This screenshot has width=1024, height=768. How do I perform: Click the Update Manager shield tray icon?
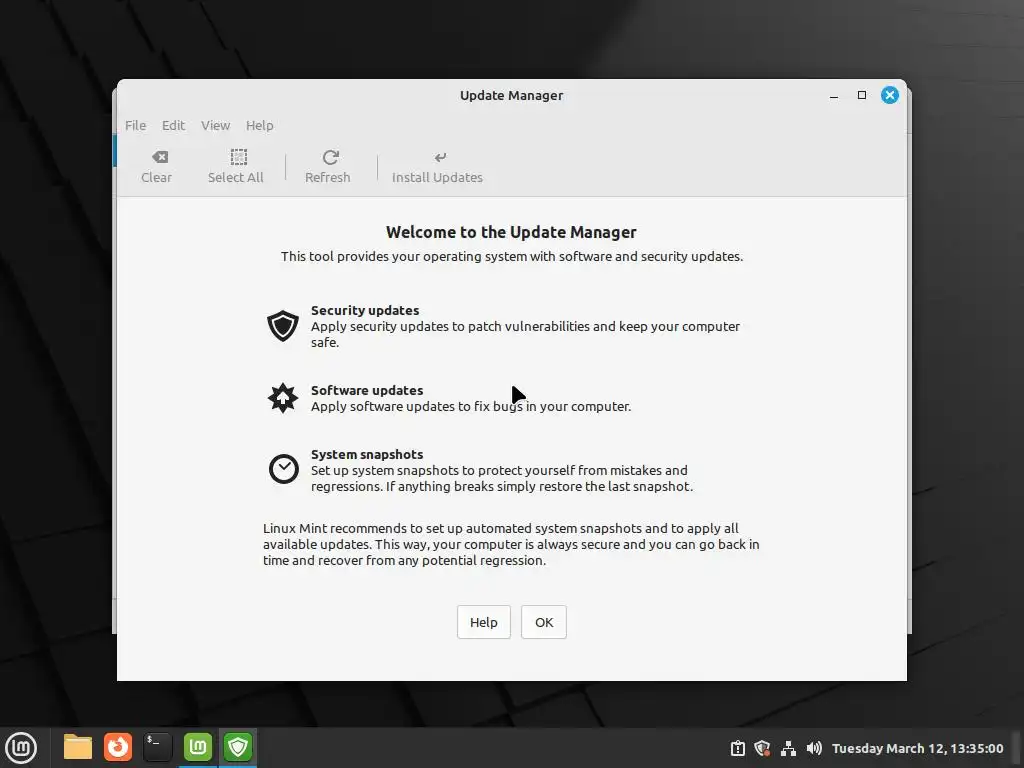(762, 748)
